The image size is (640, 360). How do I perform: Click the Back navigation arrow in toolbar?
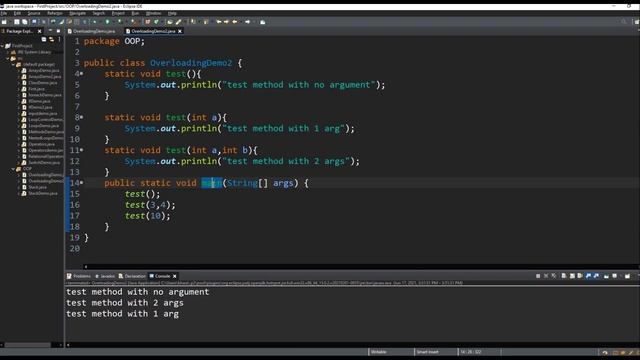[235, 22]
